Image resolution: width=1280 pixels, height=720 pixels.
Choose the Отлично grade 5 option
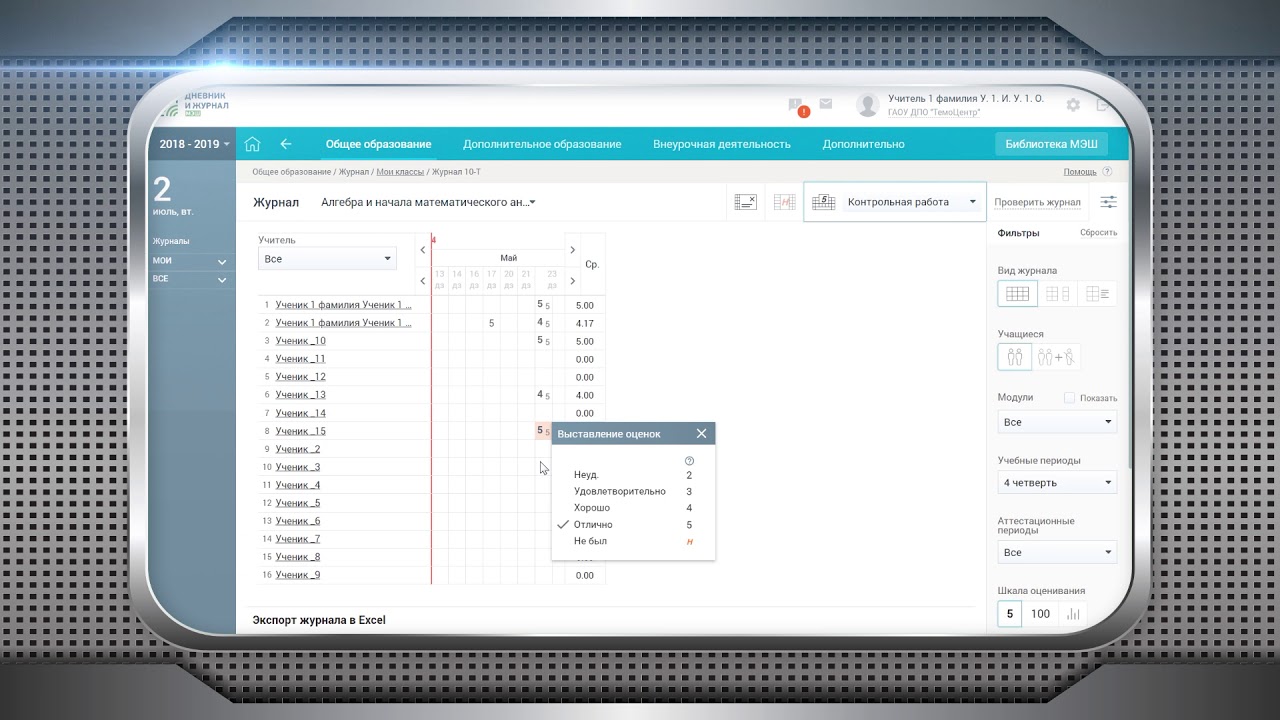tap(633, 525)
